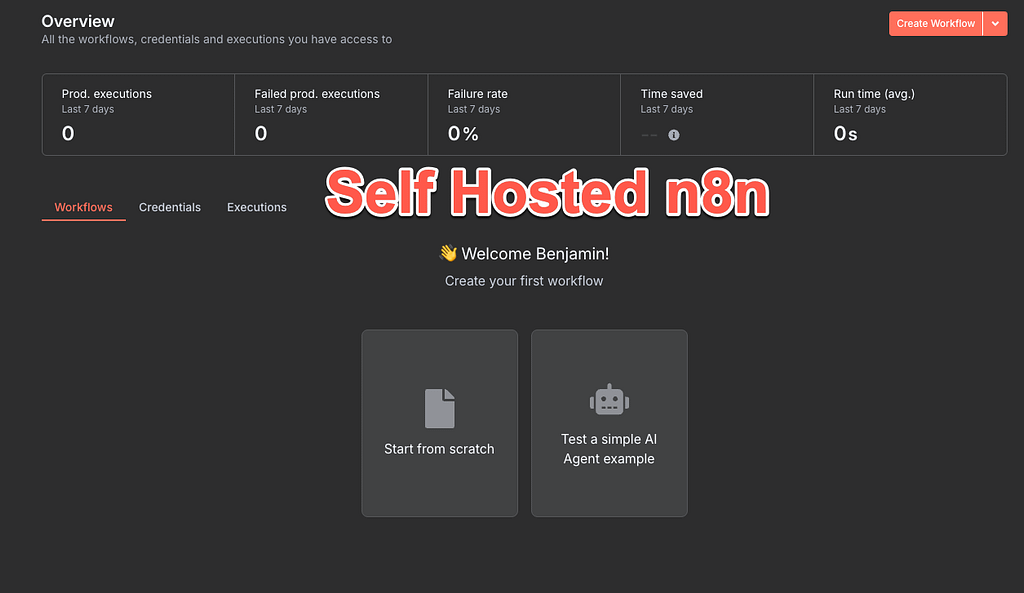The height and width of the screenshot is (593, 1024).
Task: Open the Executions tab
Action: click(257, 207)
